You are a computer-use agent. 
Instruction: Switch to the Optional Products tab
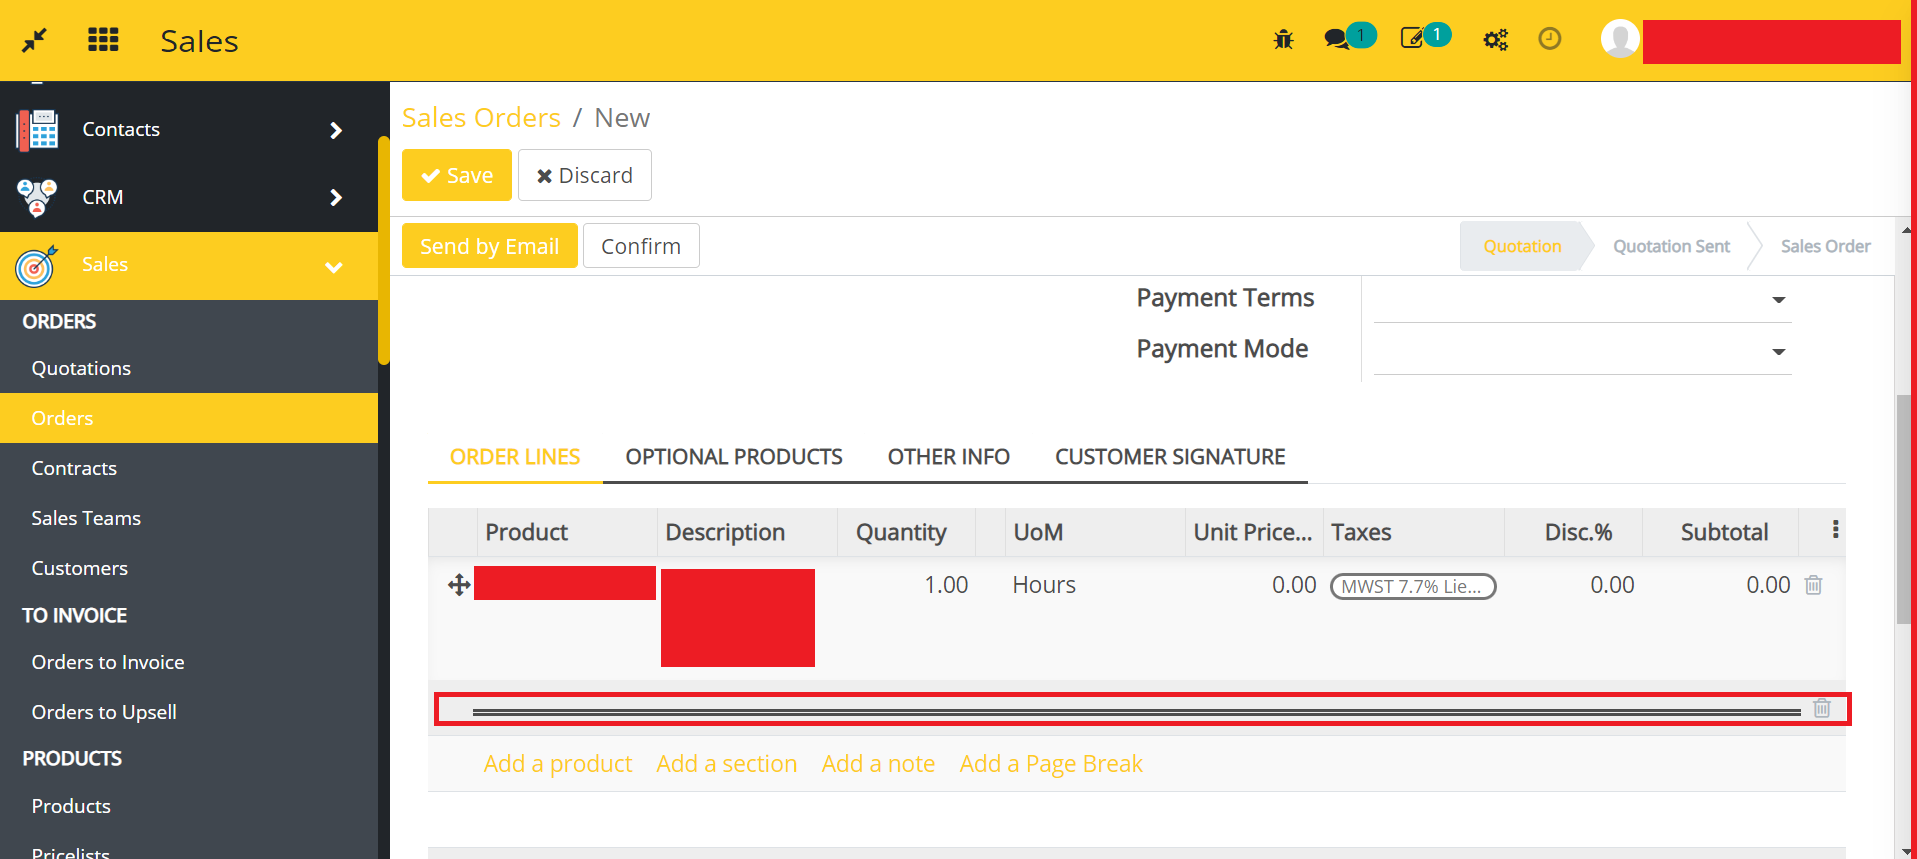[x=734, y=457]
